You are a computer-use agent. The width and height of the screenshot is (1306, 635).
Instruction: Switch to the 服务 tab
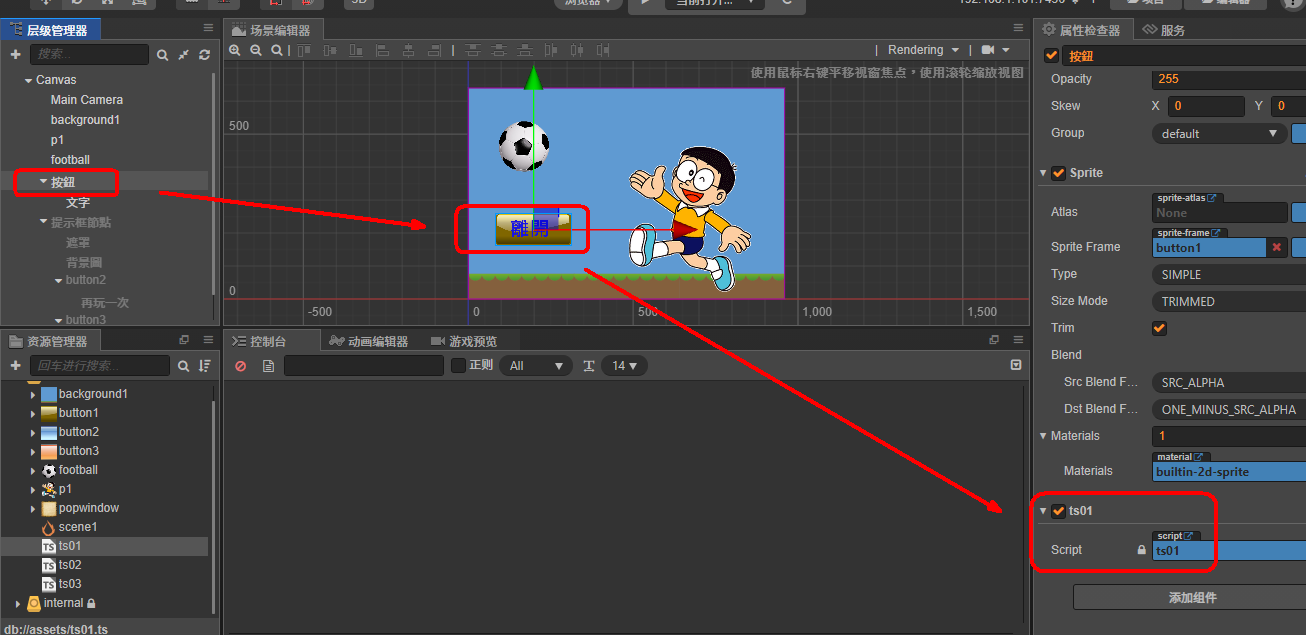[x=1165, y=30]
